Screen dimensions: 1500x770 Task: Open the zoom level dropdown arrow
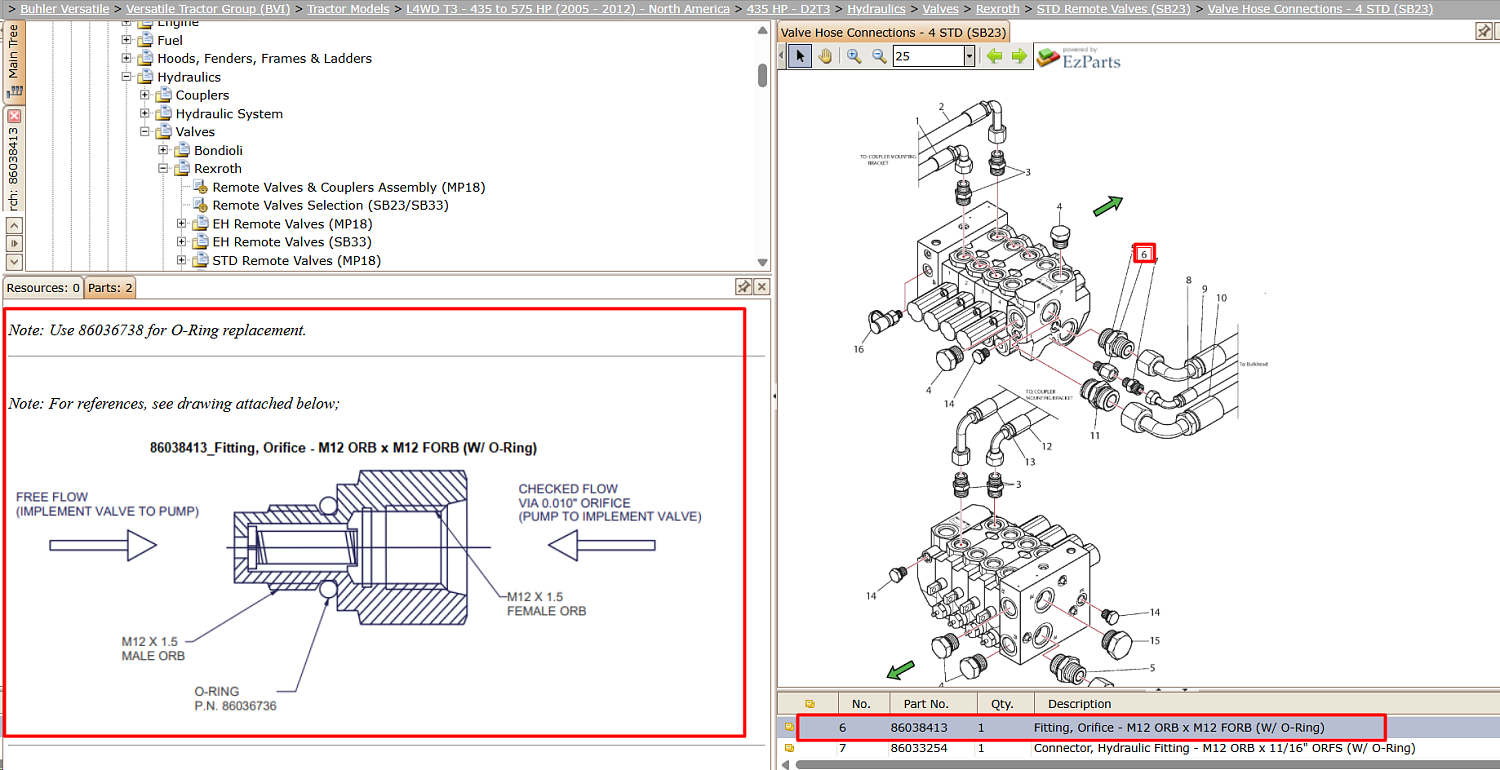(969, 56)
